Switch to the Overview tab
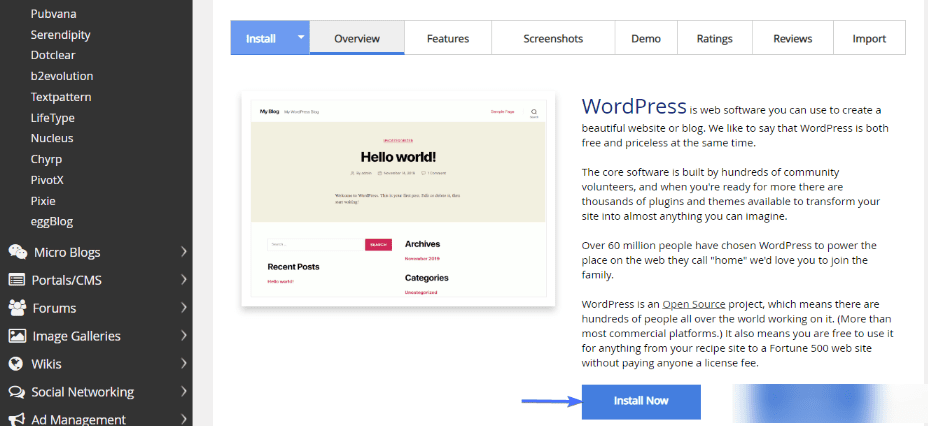This screenshot has width=928, height=431. (x=357, y=38)
